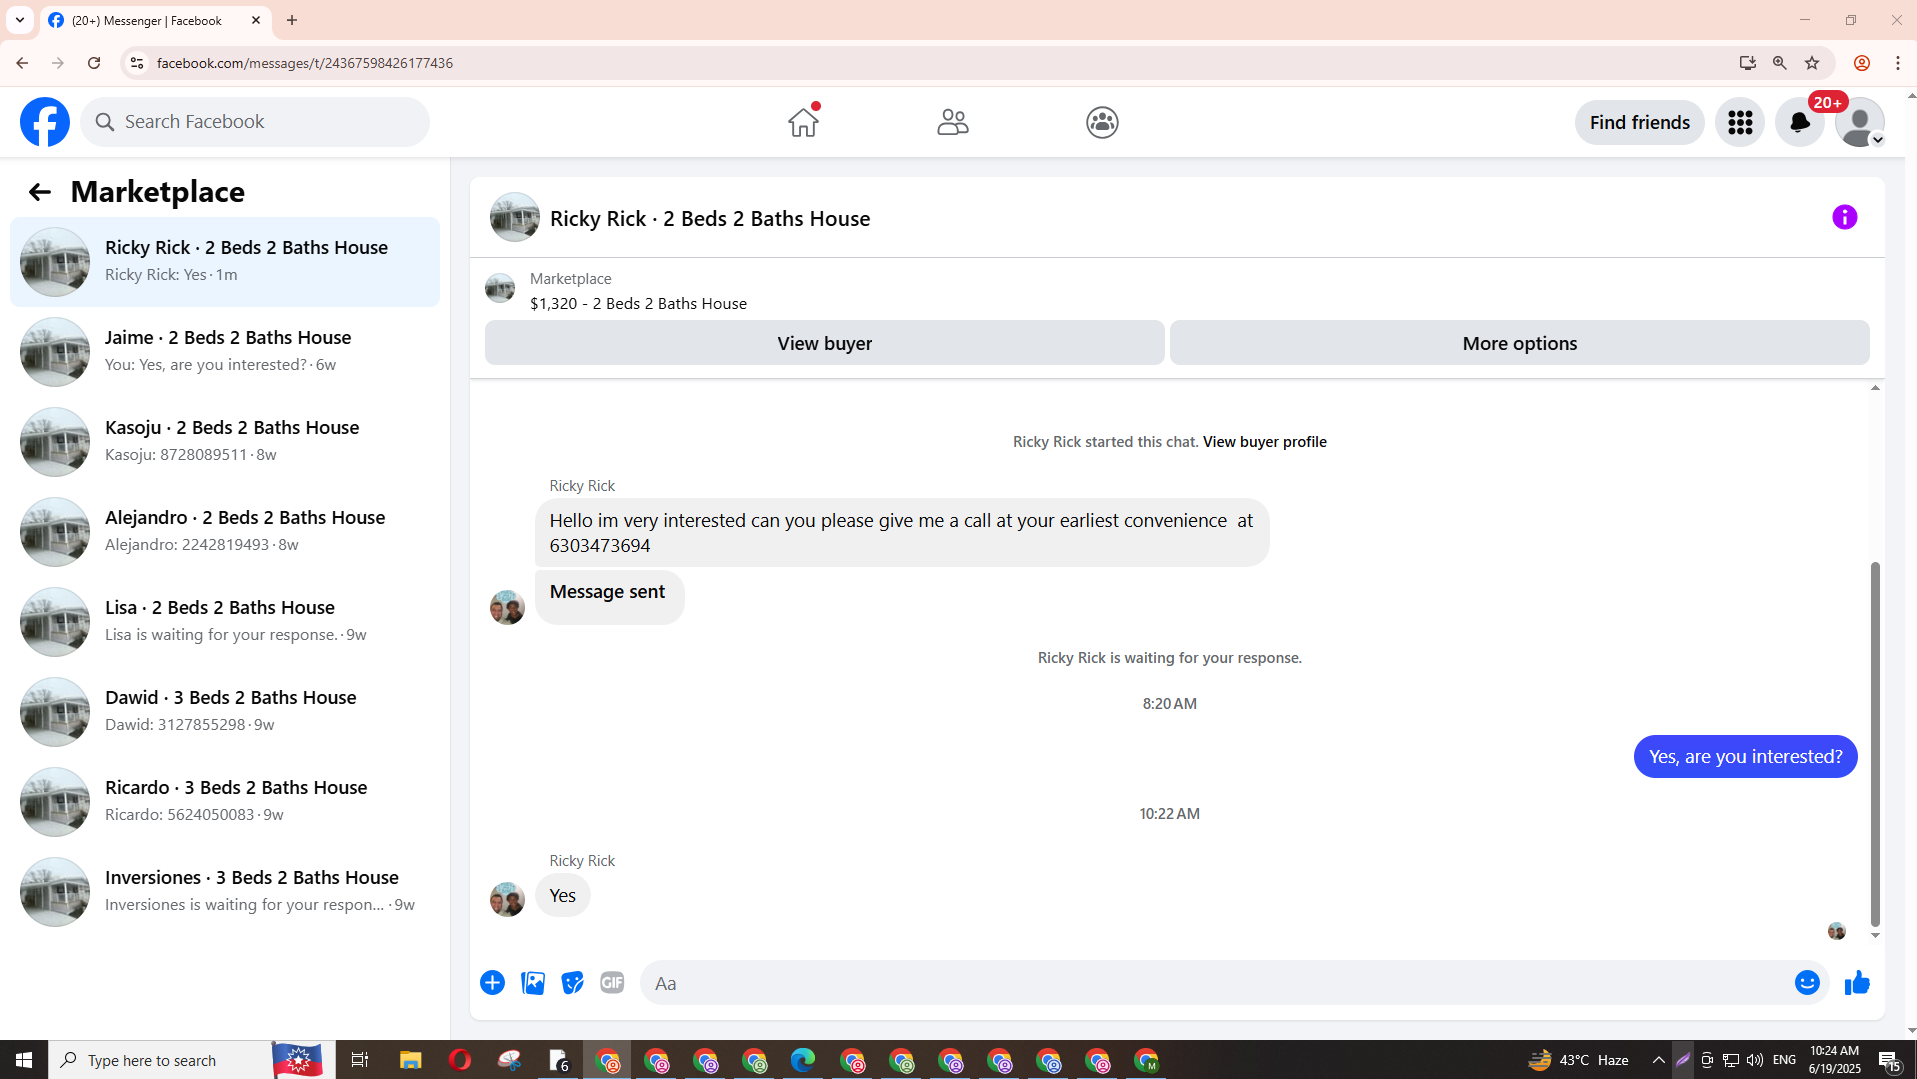Click Find friends button
This screenshot has height=1079, width=1917.
[x=1640, y=122]
